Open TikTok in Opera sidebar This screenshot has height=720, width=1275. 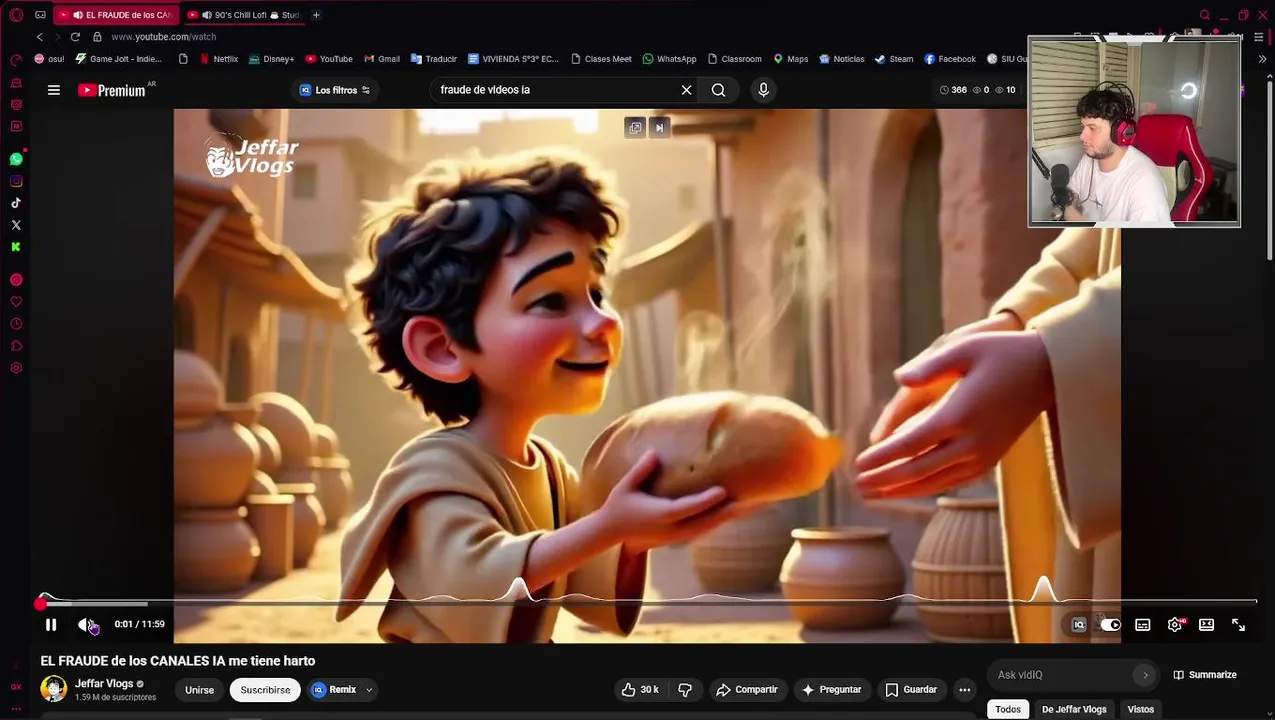point(16,203)
